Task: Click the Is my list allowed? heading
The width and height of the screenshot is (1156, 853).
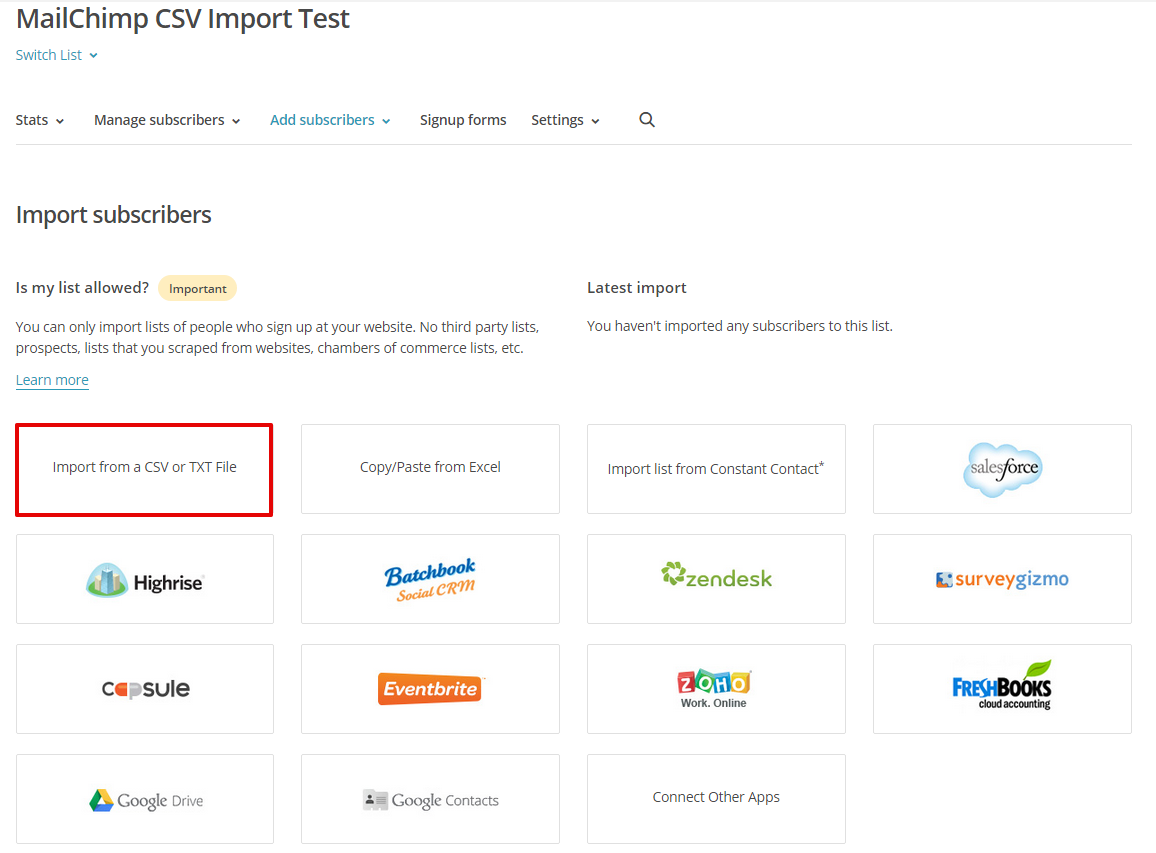Action: pyautogui.click(x=83, y=288)
